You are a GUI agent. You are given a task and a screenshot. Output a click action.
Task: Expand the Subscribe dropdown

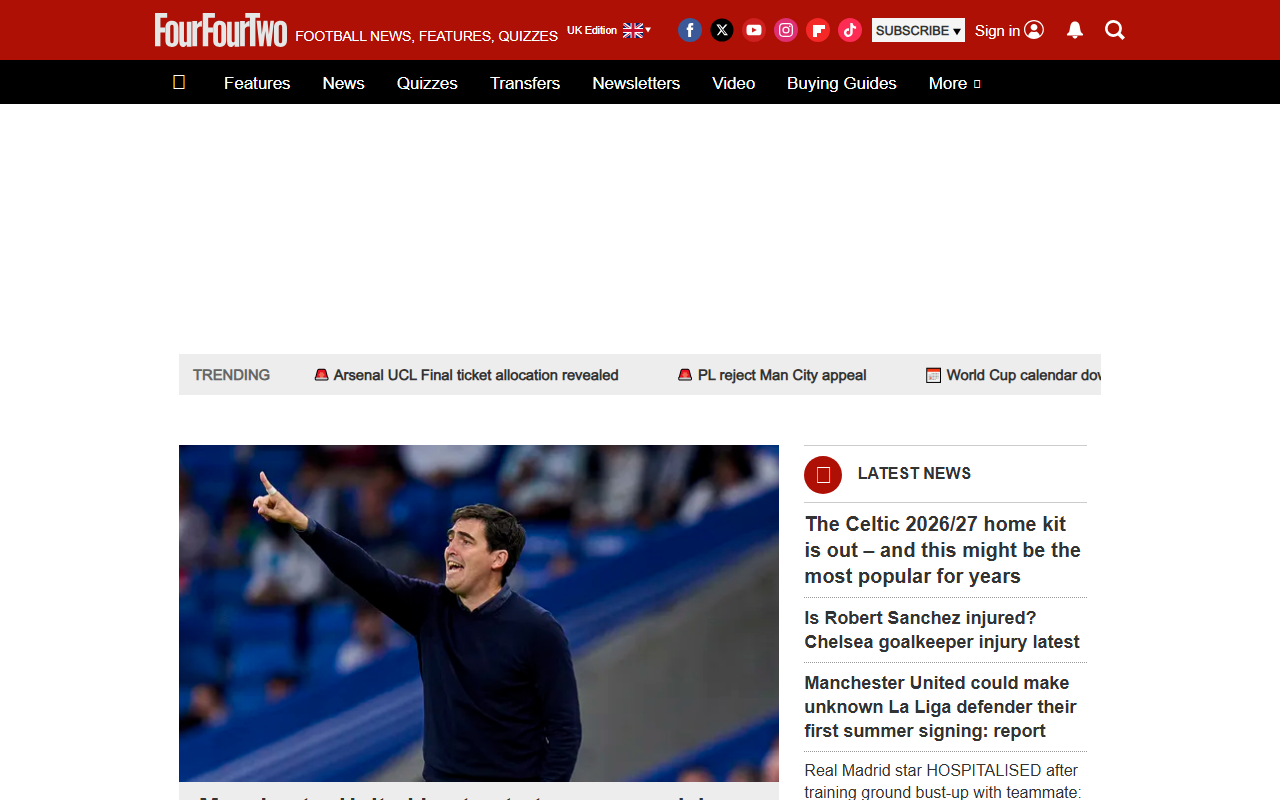point(918,30)
